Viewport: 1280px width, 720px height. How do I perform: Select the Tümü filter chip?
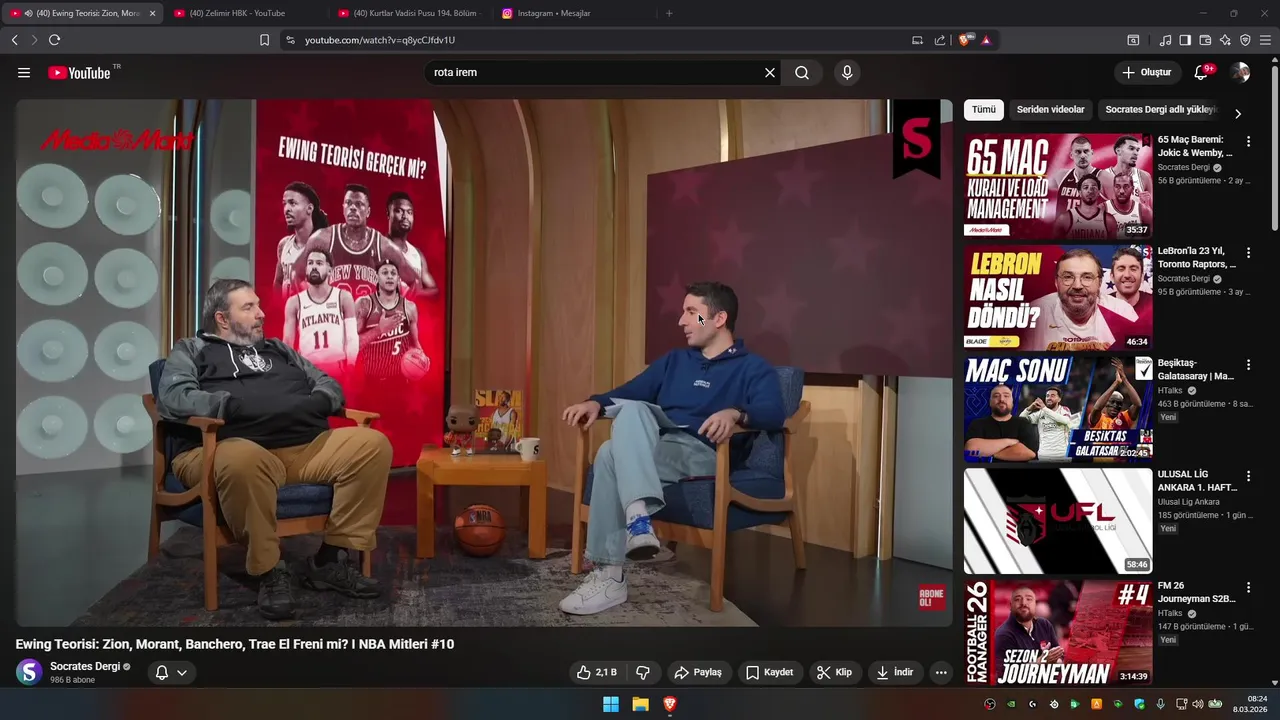click(984, 110)
